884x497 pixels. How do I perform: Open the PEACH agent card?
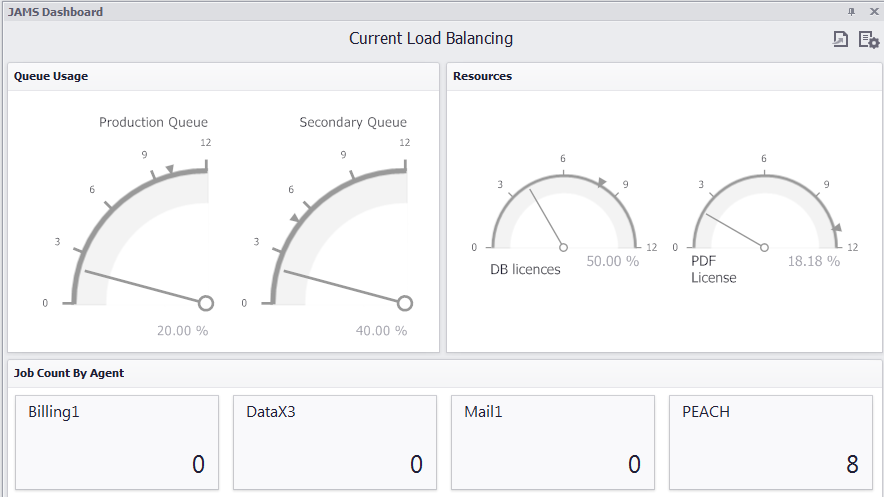[x=770, y=442]
